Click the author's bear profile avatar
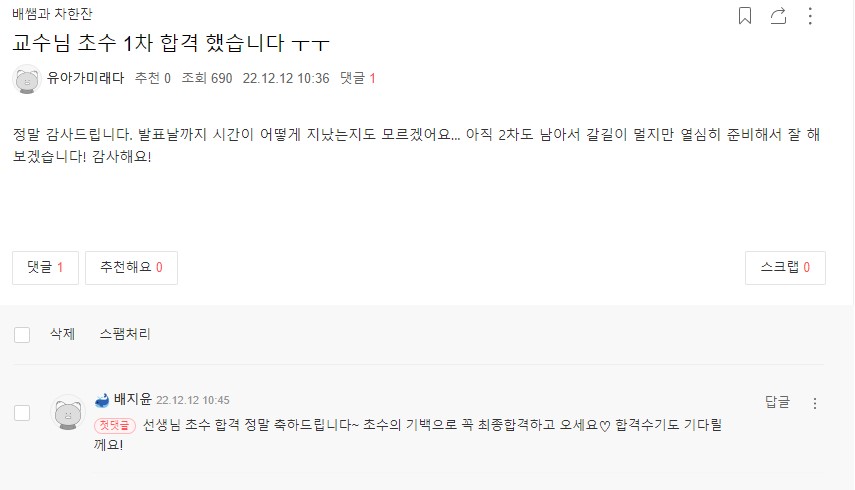This screenshot has height=490, width=855. [x=27, y=78]
